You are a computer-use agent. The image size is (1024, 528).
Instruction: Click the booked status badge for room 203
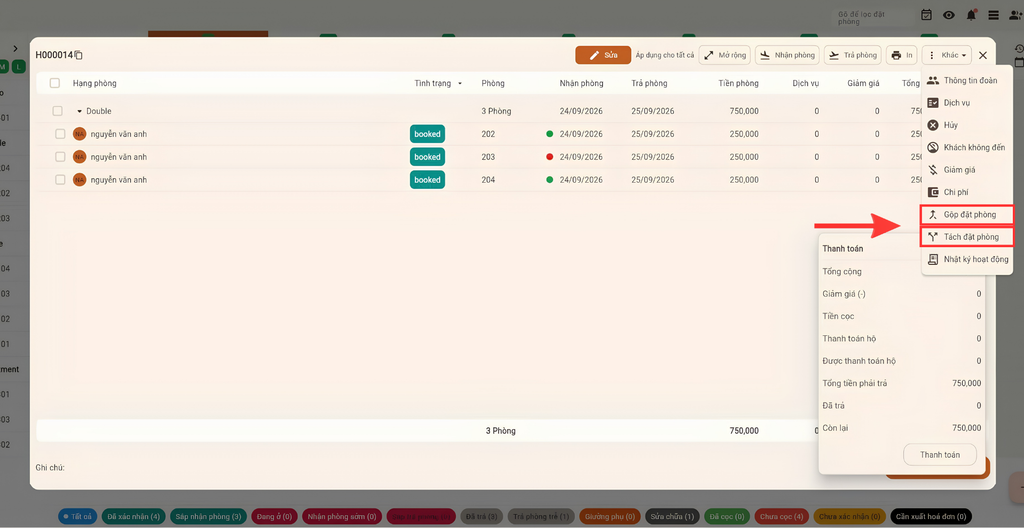coord(427,157)
